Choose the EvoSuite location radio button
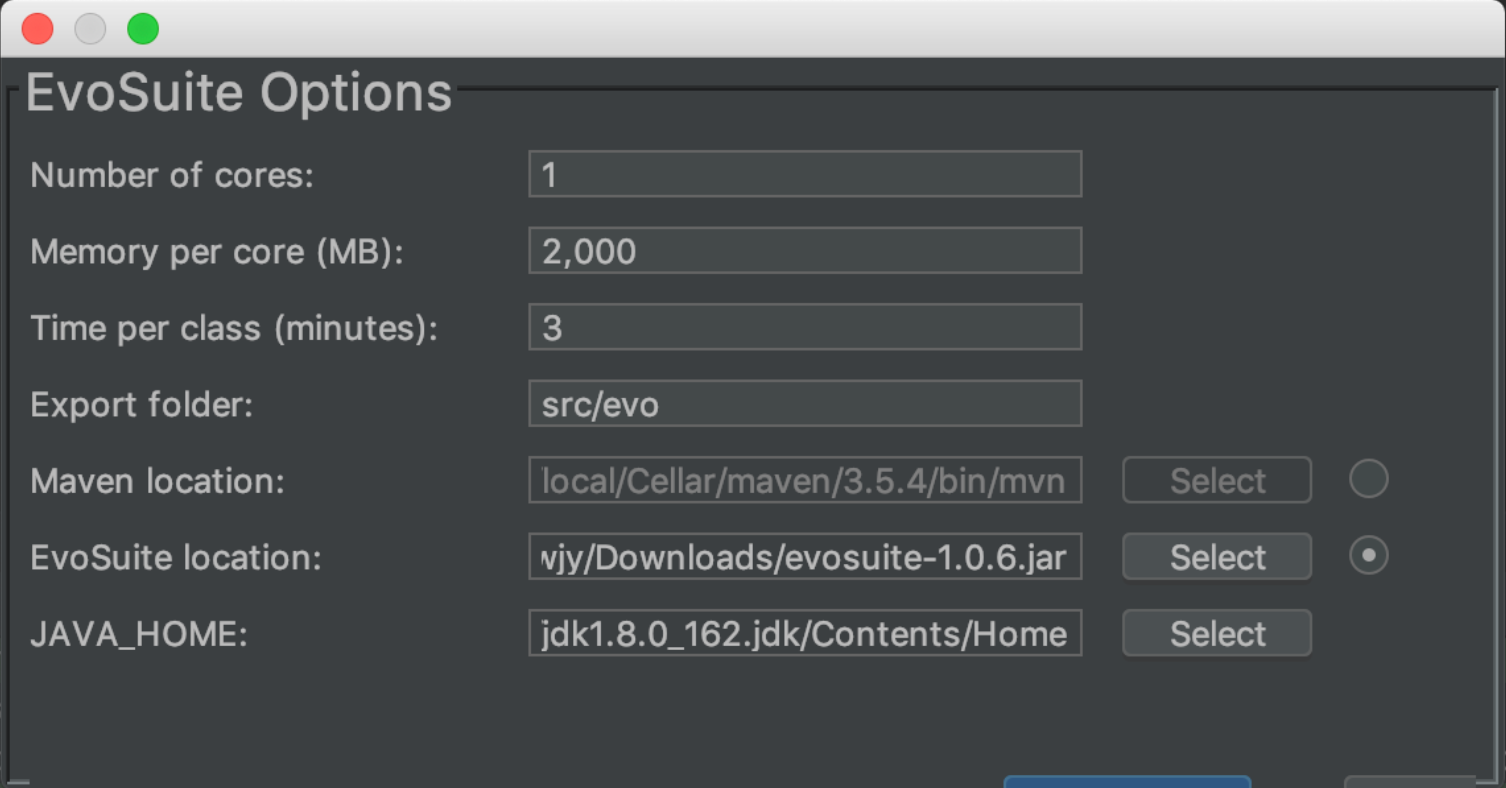1506x788 pixels. click(1368, 555)
